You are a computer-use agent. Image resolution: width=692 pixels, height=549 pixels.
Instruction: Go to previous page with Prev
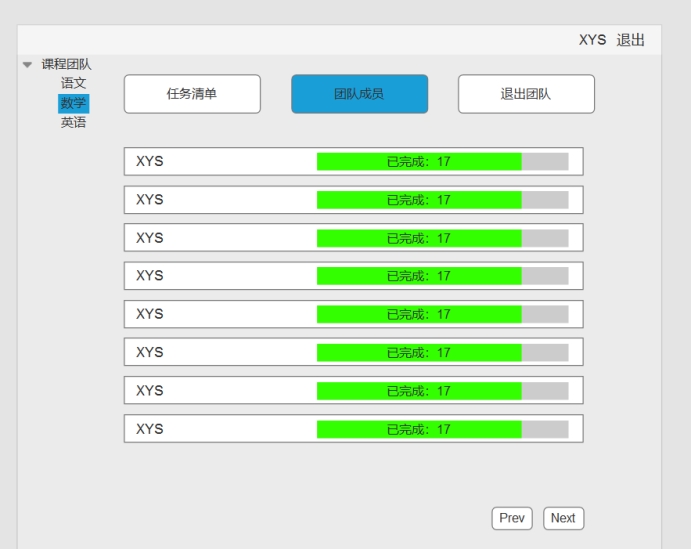(x=512, y=518)
